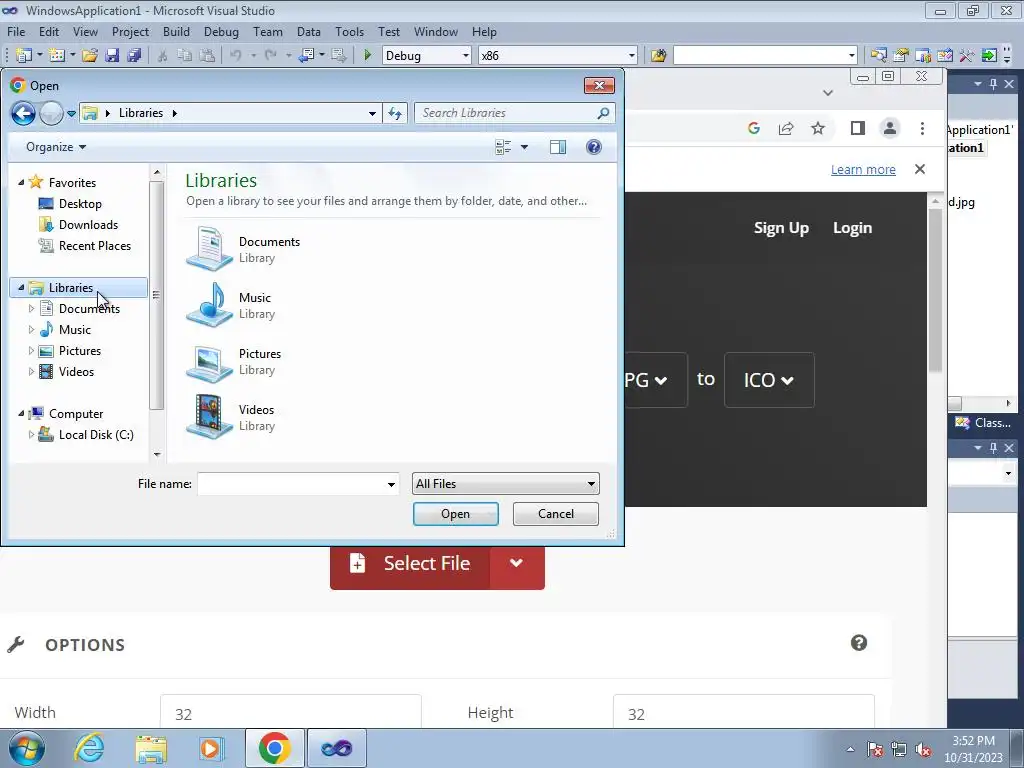The height and width of the screenshot is (768, 1024).
Task: Open Internet Explorer from the taskbar
Action: pos(88,748)
